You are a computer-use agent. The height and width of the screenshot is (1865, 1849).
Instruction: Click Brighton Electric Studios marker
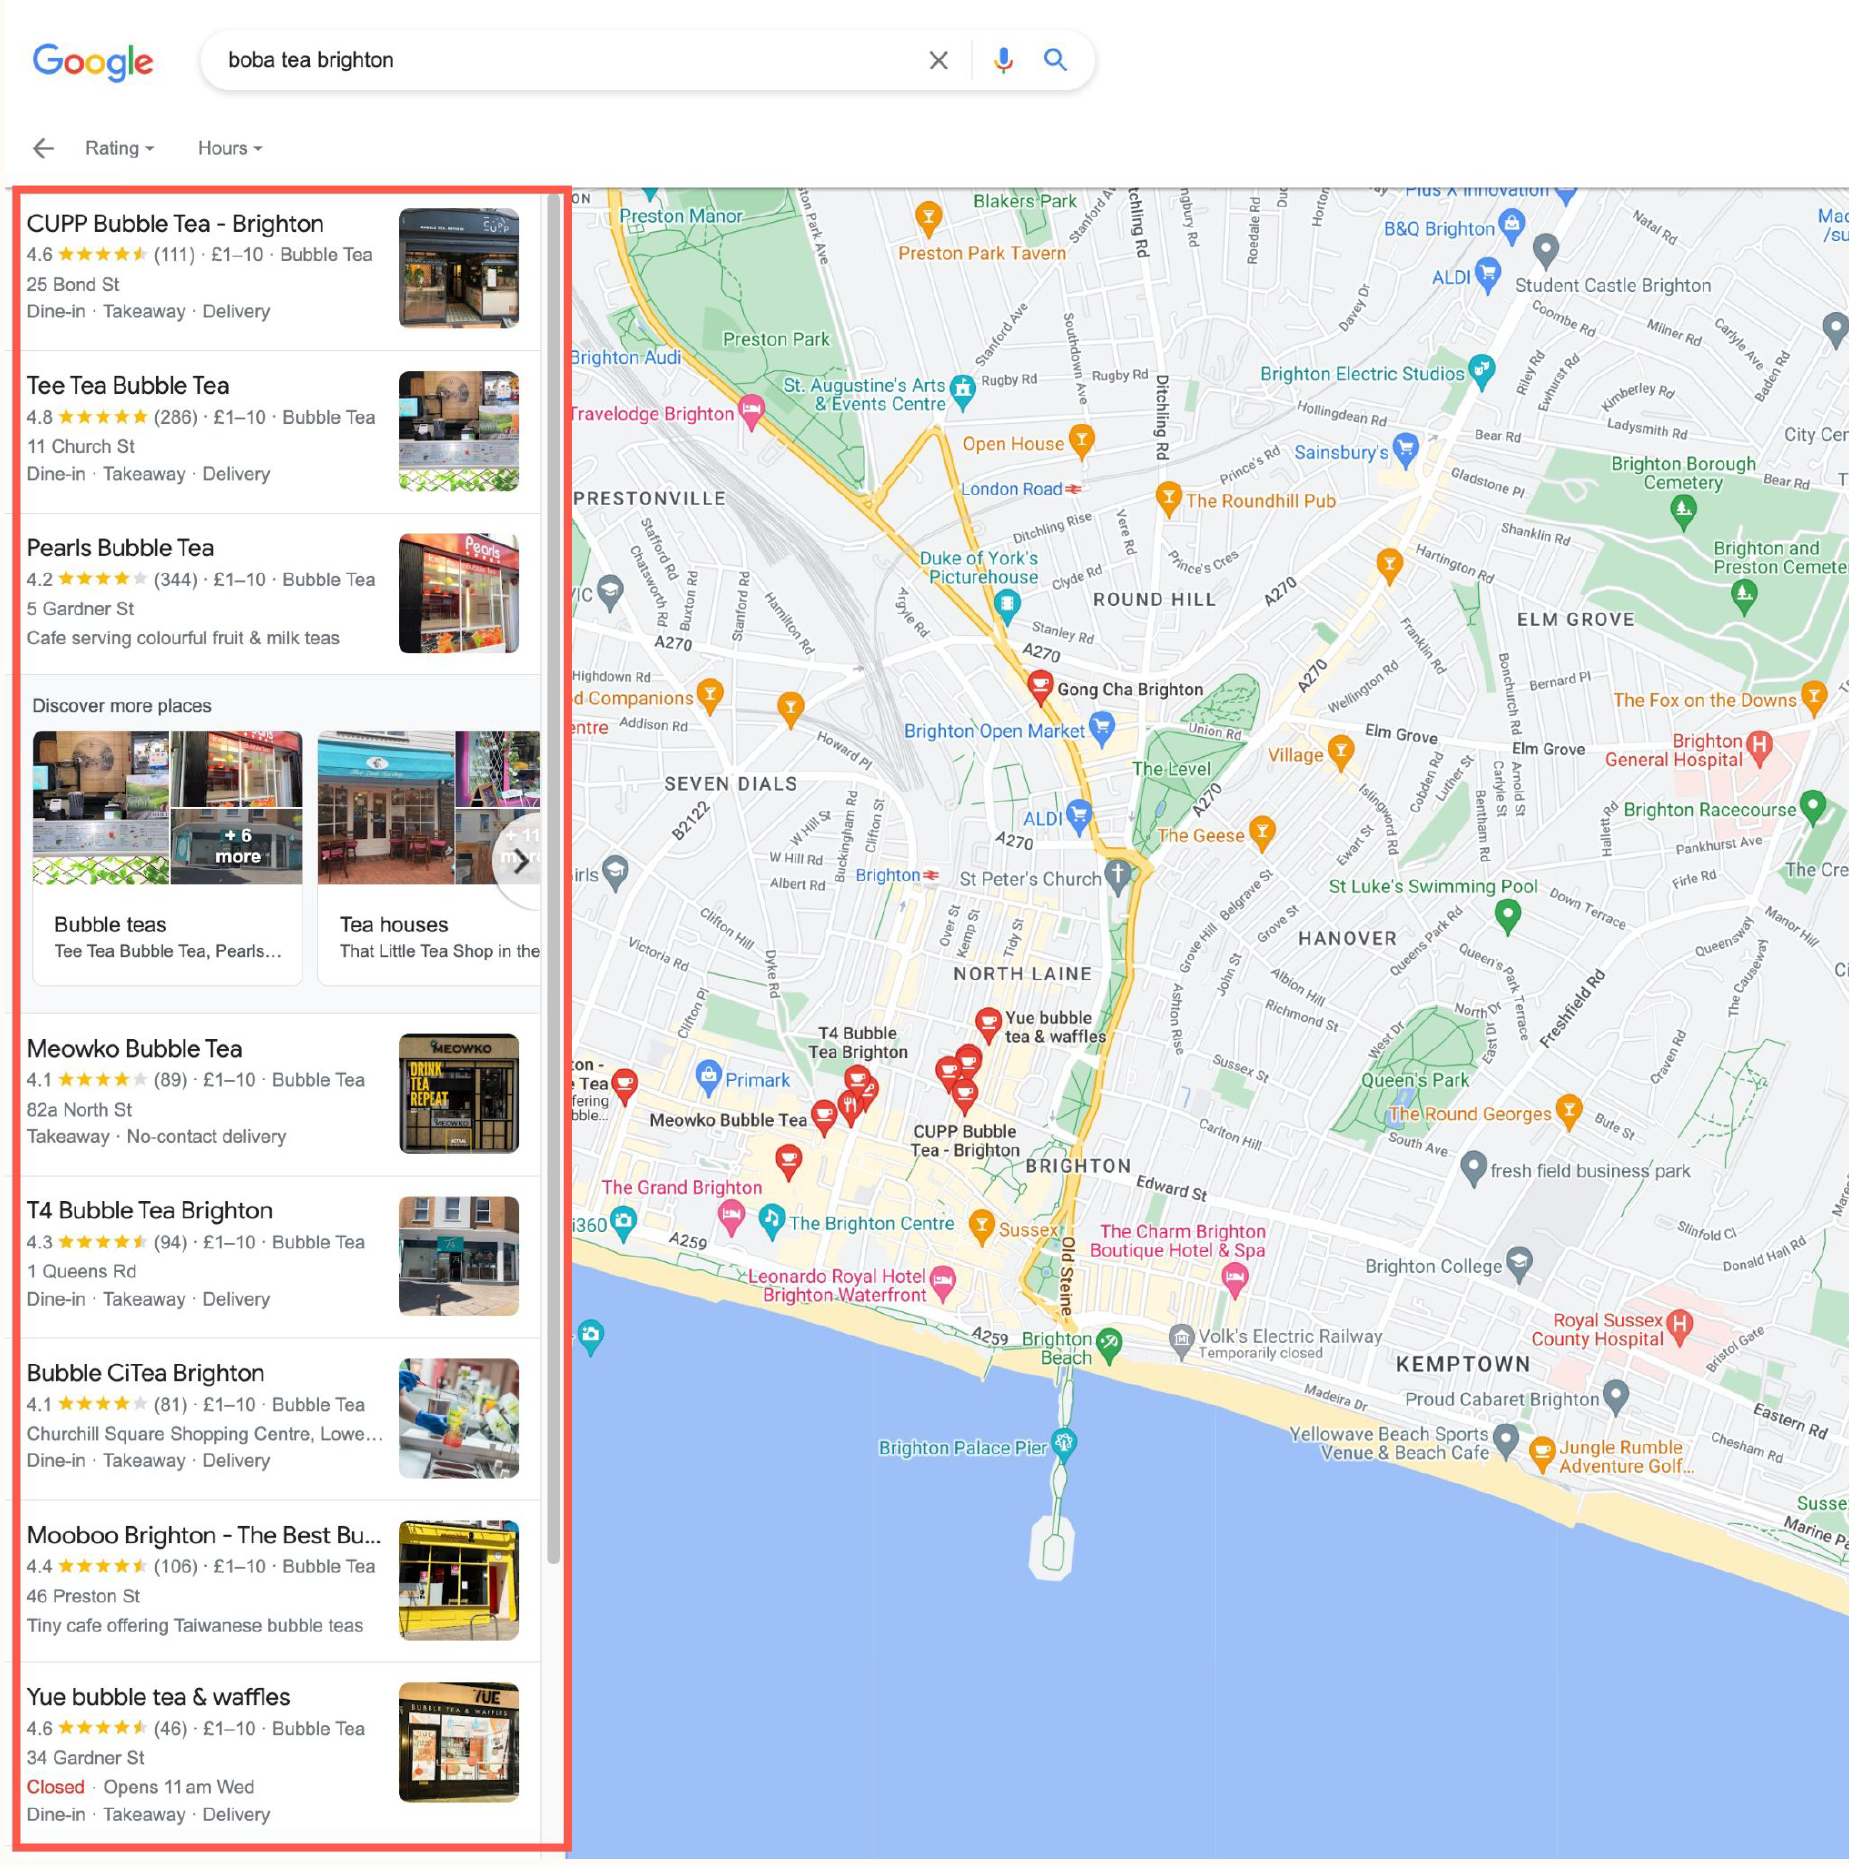1481,370
